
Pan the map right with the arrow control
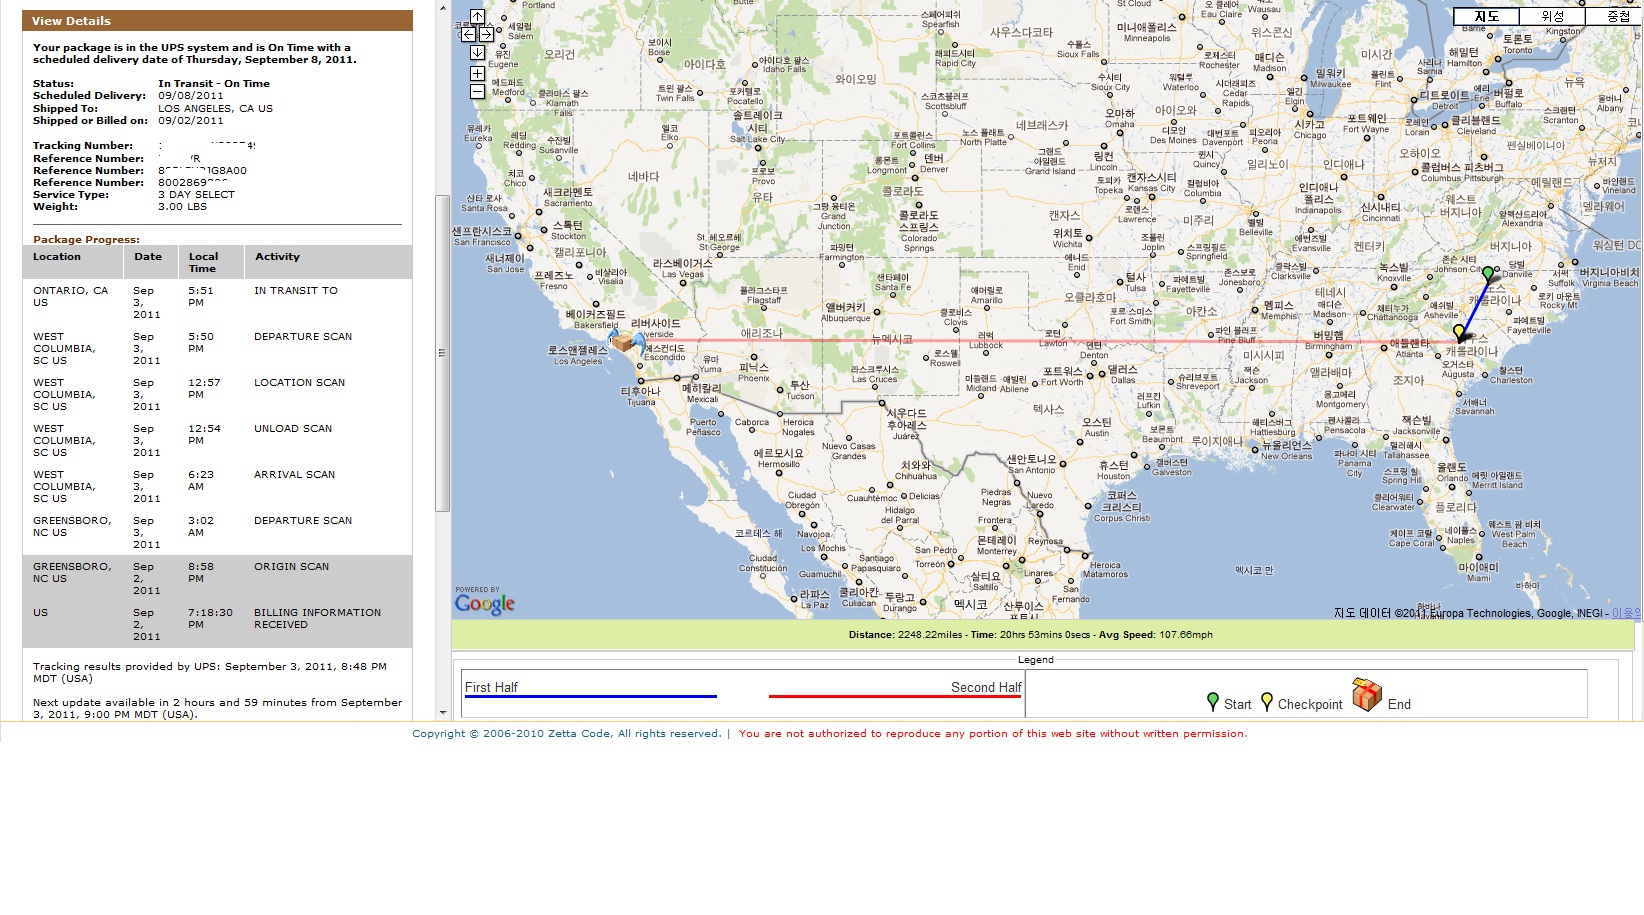(486, 34)
